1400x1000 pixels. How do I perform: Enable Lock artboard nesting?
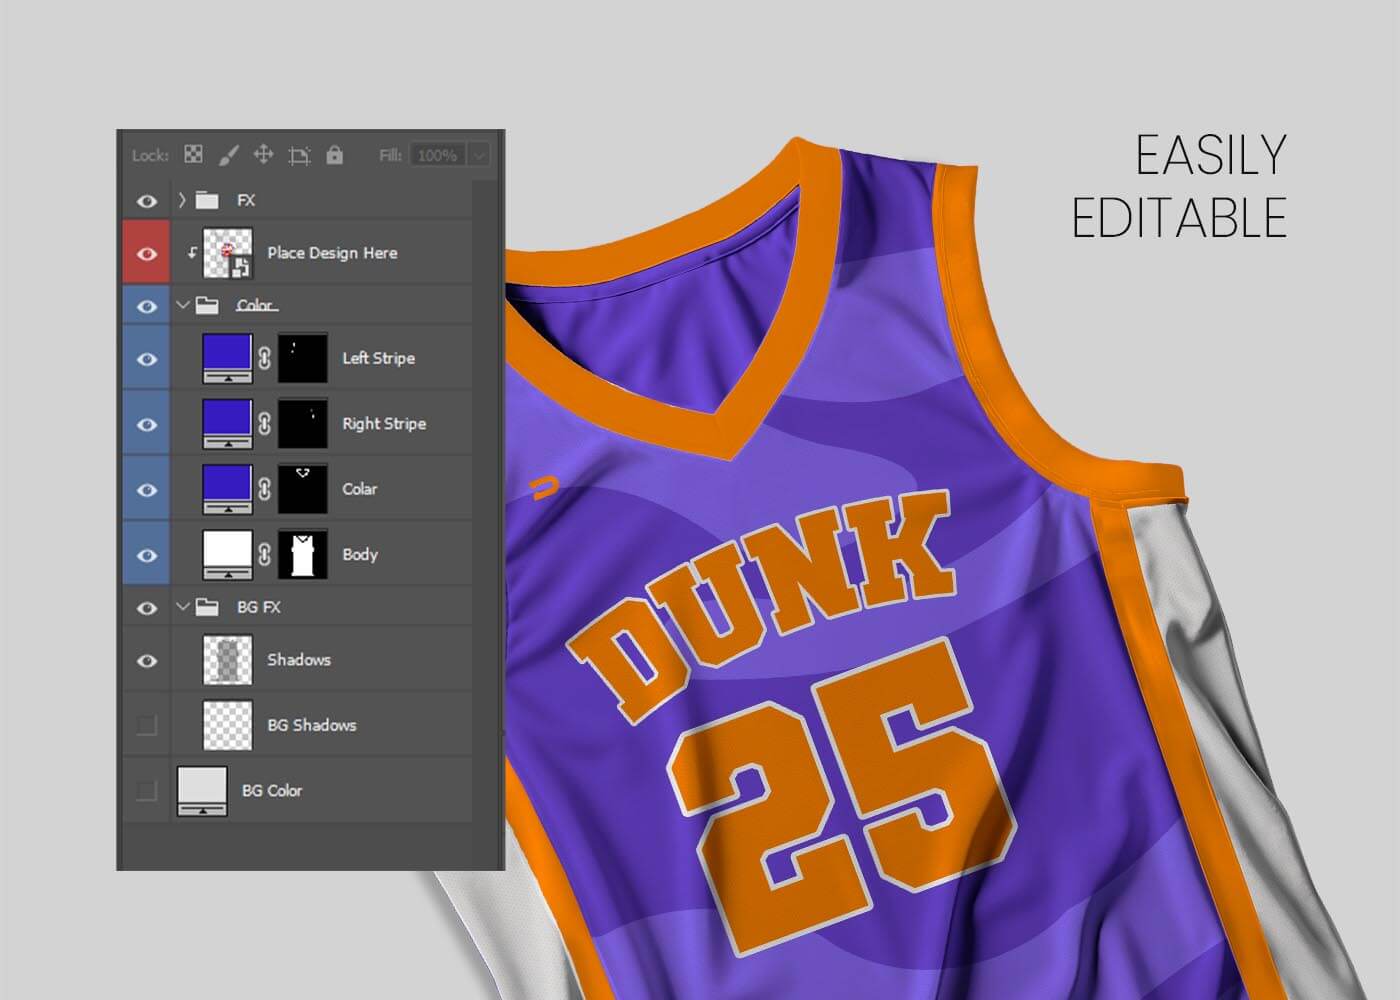click(298, 154)
